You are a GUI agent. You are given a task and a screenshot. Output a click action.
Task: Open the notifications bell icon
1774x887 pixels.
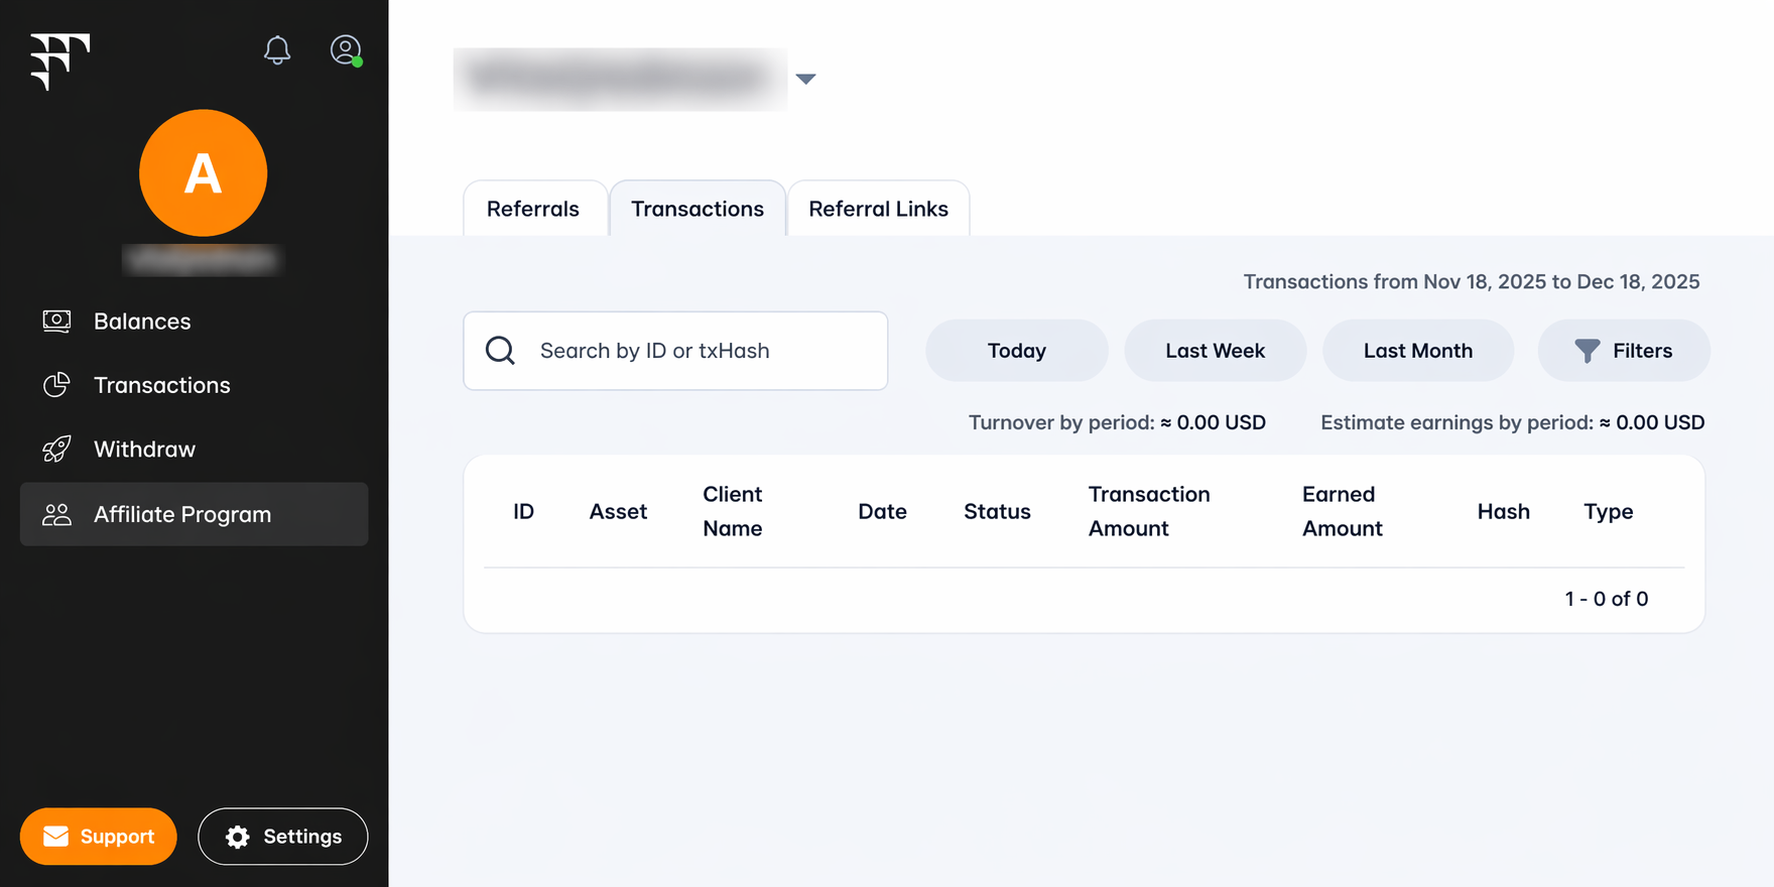[x=277, y=50]
